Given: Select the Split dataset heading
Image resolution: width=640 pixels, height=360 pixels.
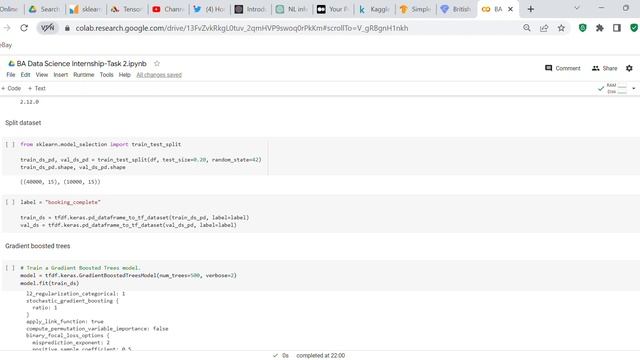Looking at the screenshot, I should 23,123.
